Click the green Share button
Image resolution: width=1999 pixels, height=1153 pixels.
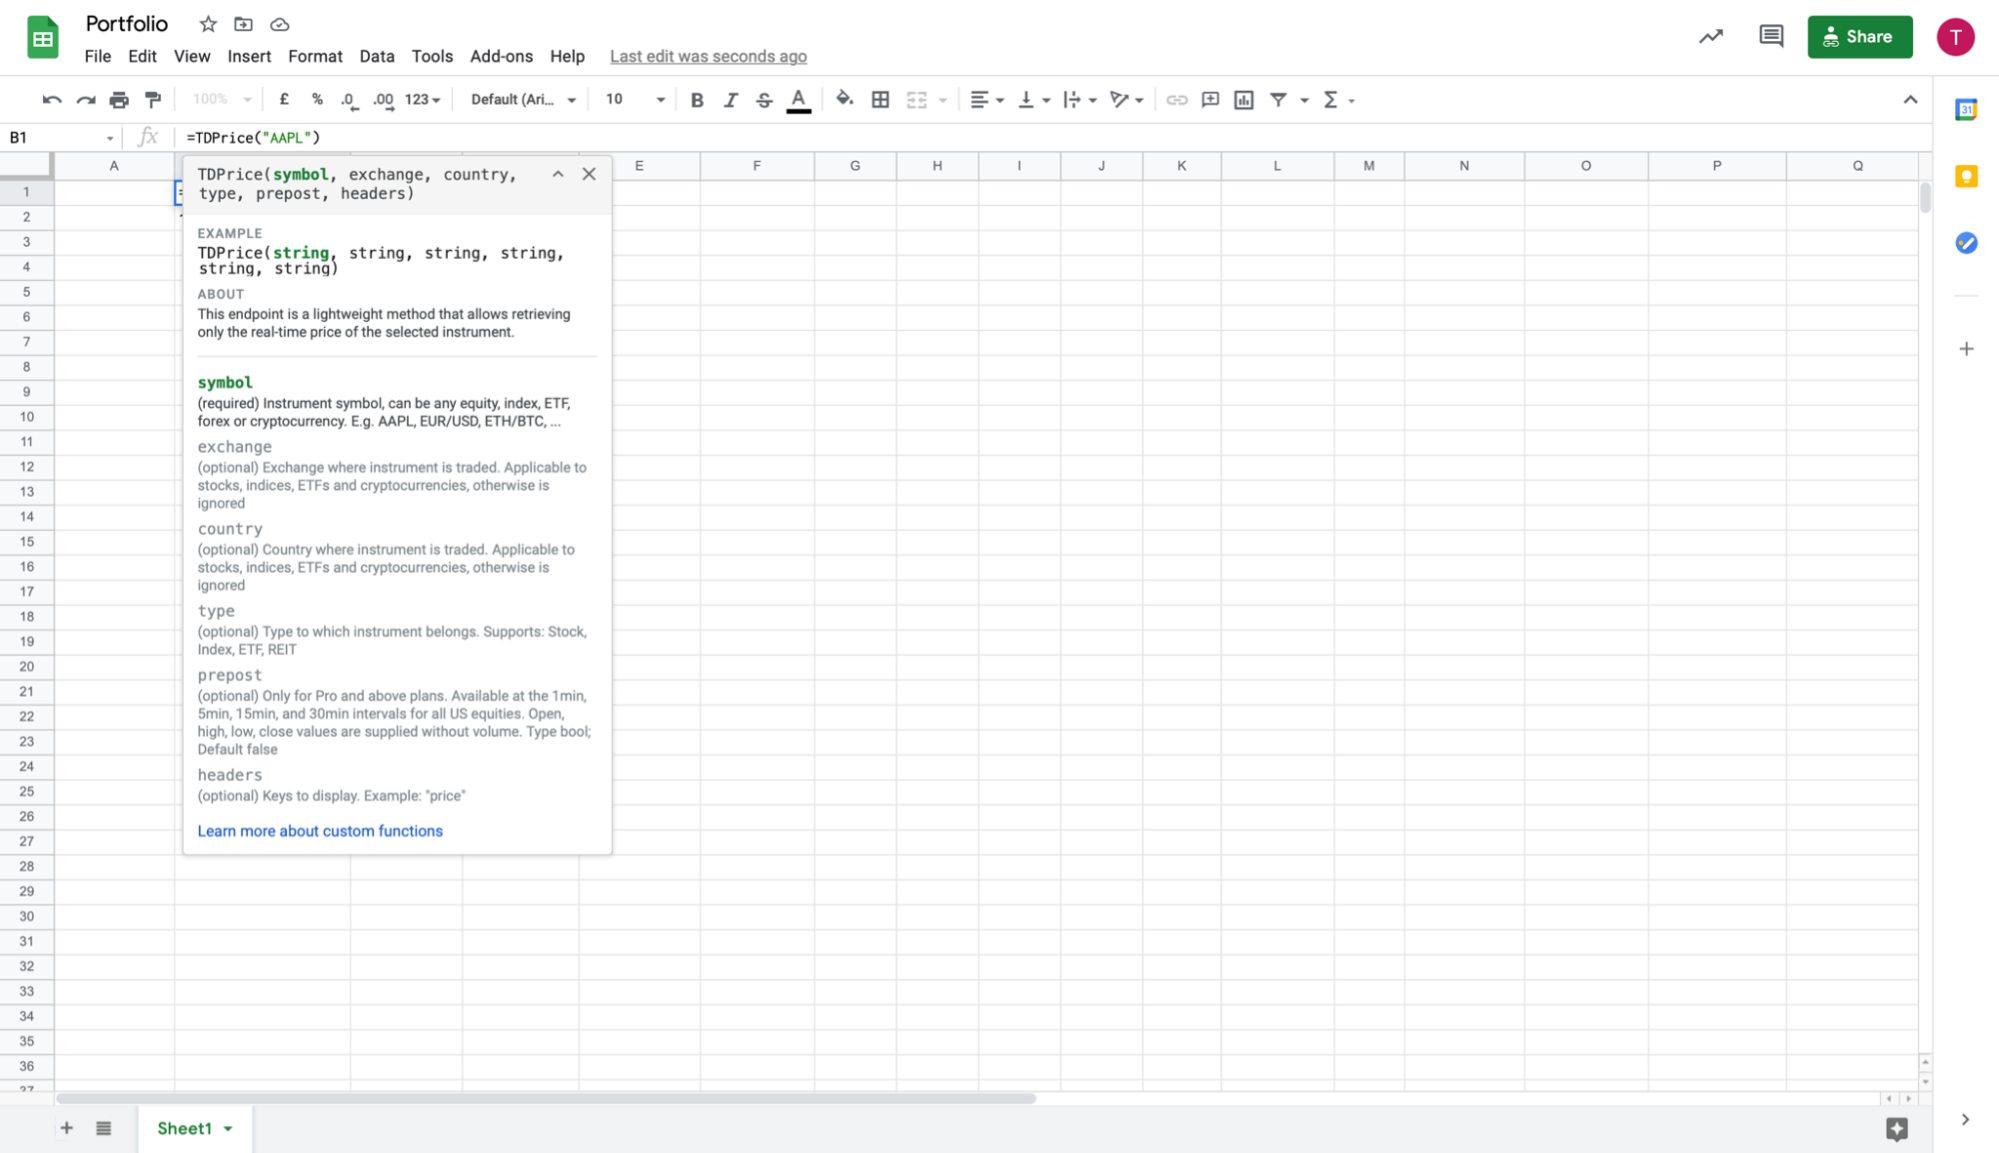(x=1859, y=37)
